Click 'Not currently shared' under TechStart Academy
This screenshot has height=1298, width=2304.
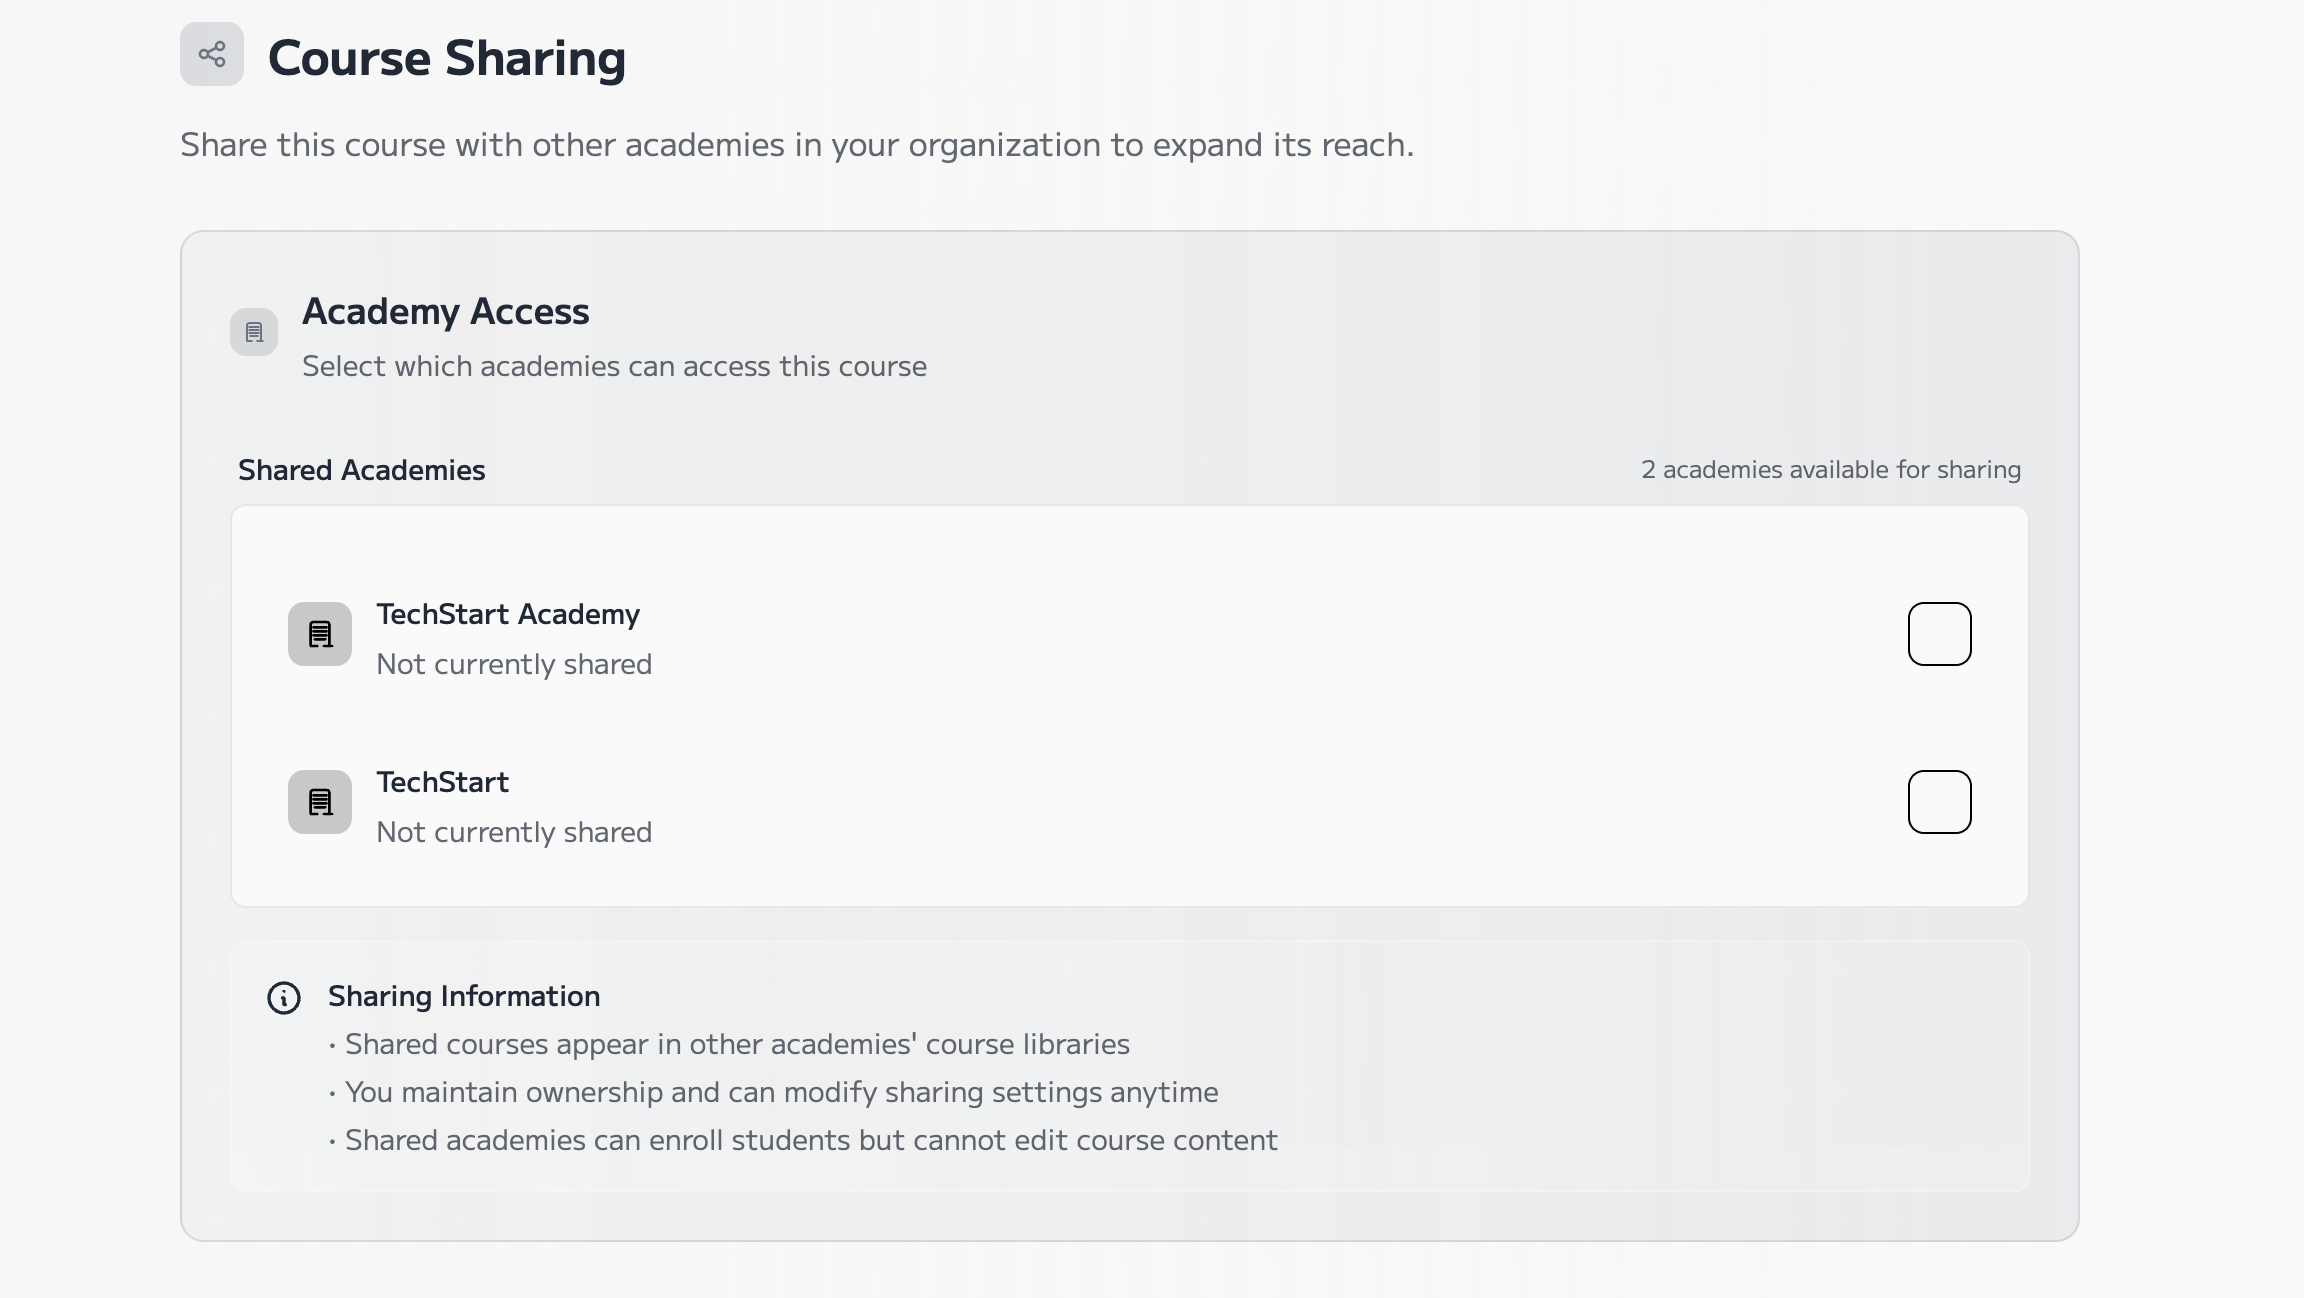point(514,664)
